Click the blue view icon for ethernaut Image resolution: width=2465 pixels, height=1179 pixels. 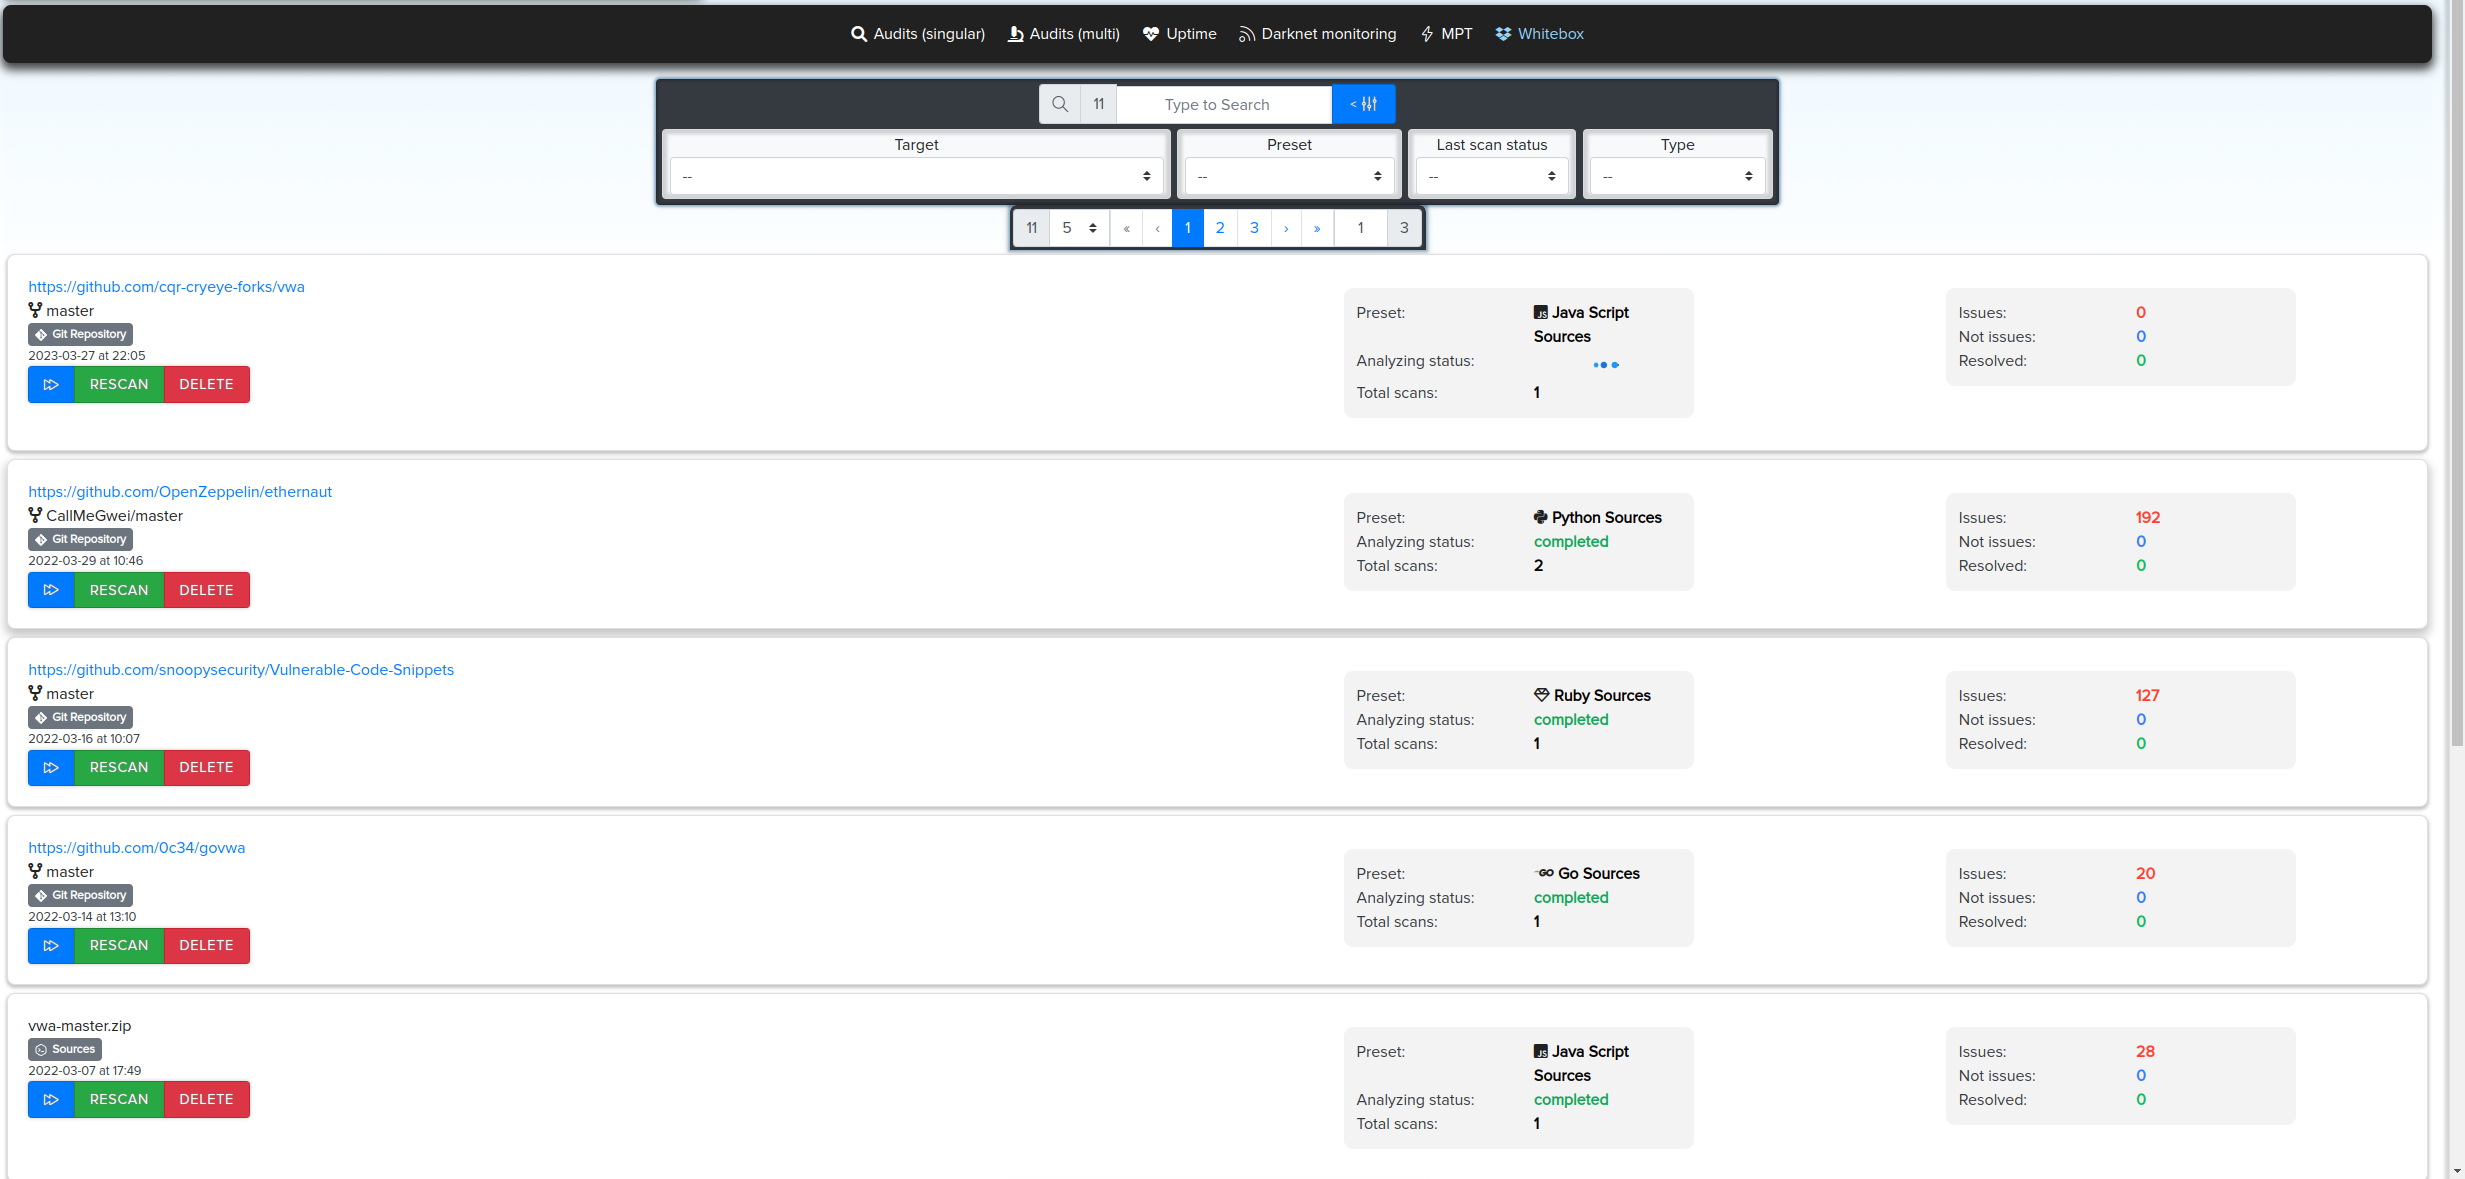coord(51,590)
